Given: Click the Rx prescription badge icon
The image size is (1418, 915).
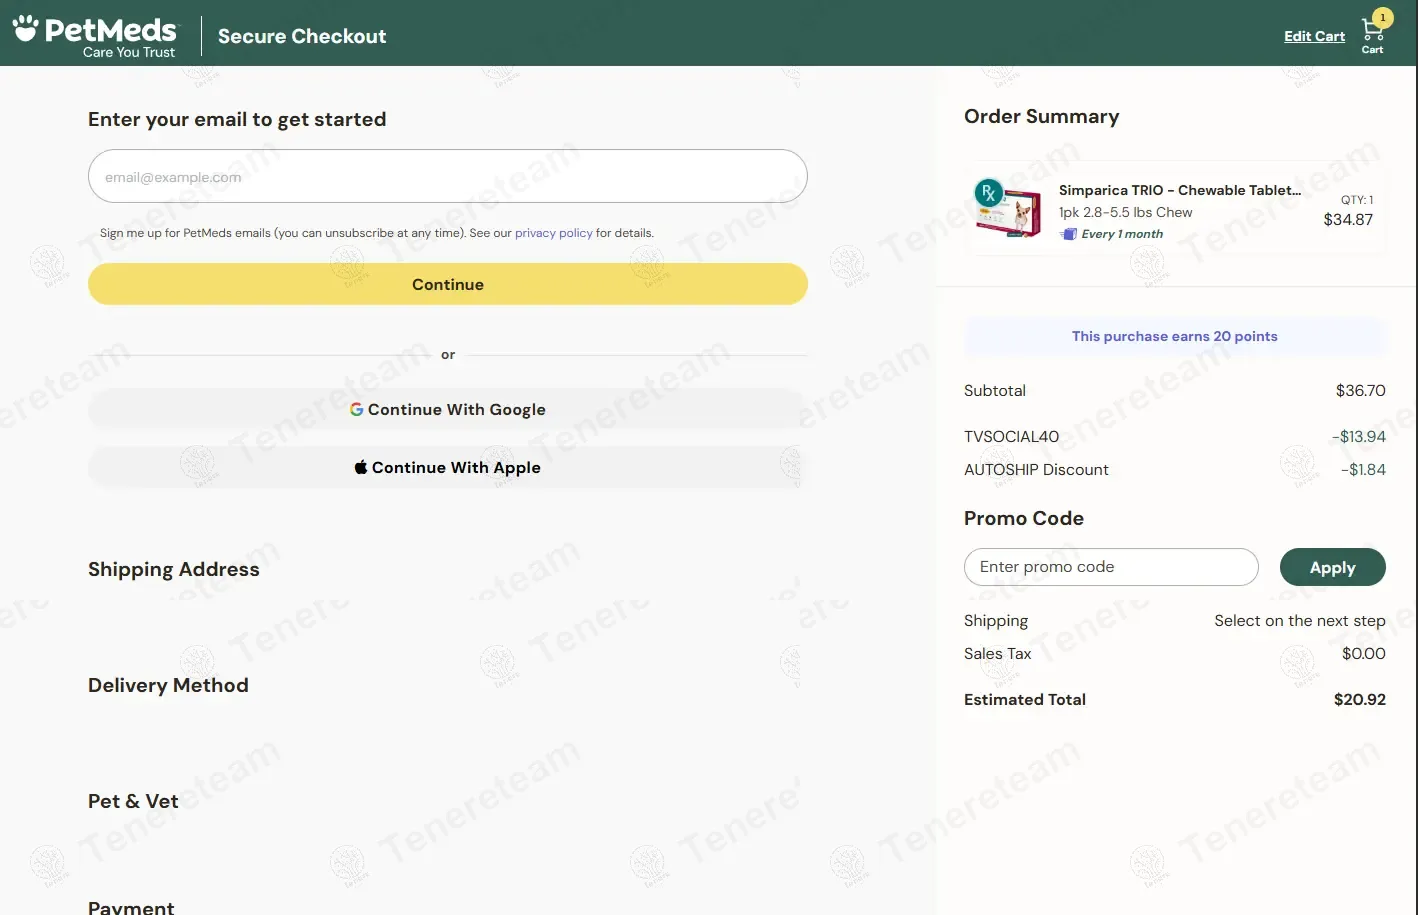Looking at the screenshot, I should point(988,193).
